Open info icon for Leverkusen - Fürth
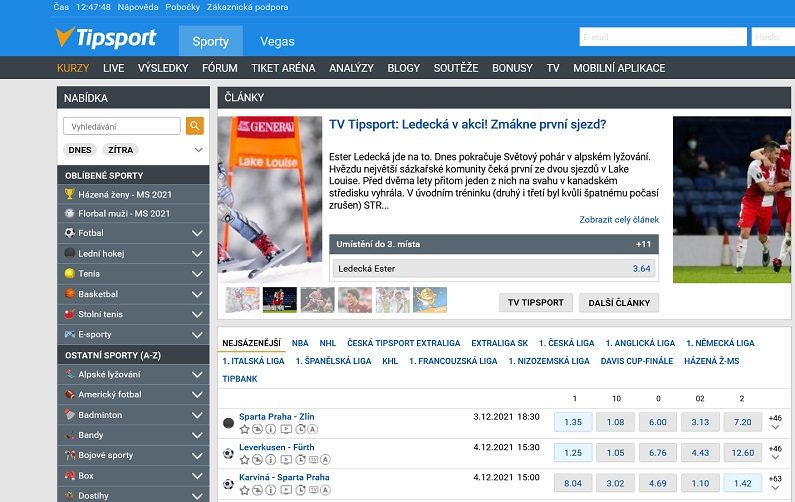Screen dimensions: 795x502 click(x=271, y=460)
